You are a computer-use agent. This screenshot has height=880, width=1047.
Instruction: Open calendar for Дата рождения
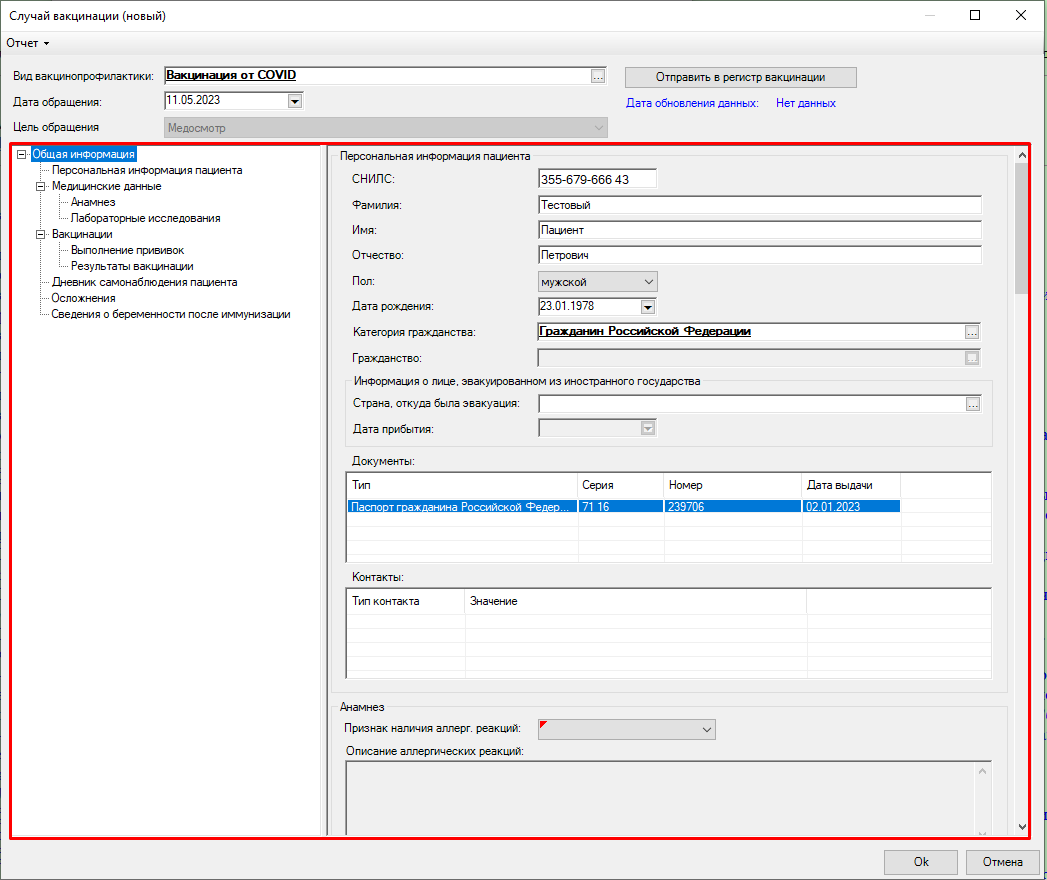[648, 307]
